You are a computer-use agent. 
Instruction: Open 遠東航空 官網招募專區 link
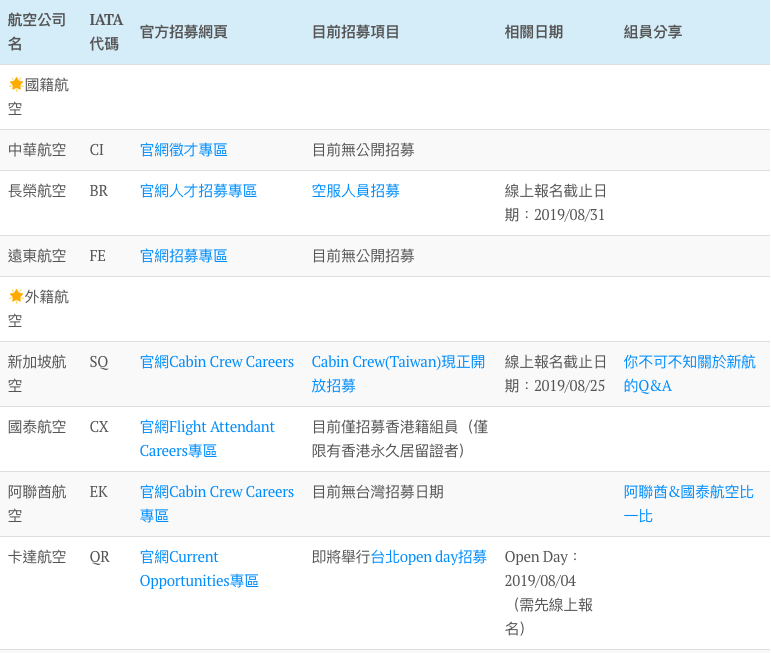pos(183,256)
